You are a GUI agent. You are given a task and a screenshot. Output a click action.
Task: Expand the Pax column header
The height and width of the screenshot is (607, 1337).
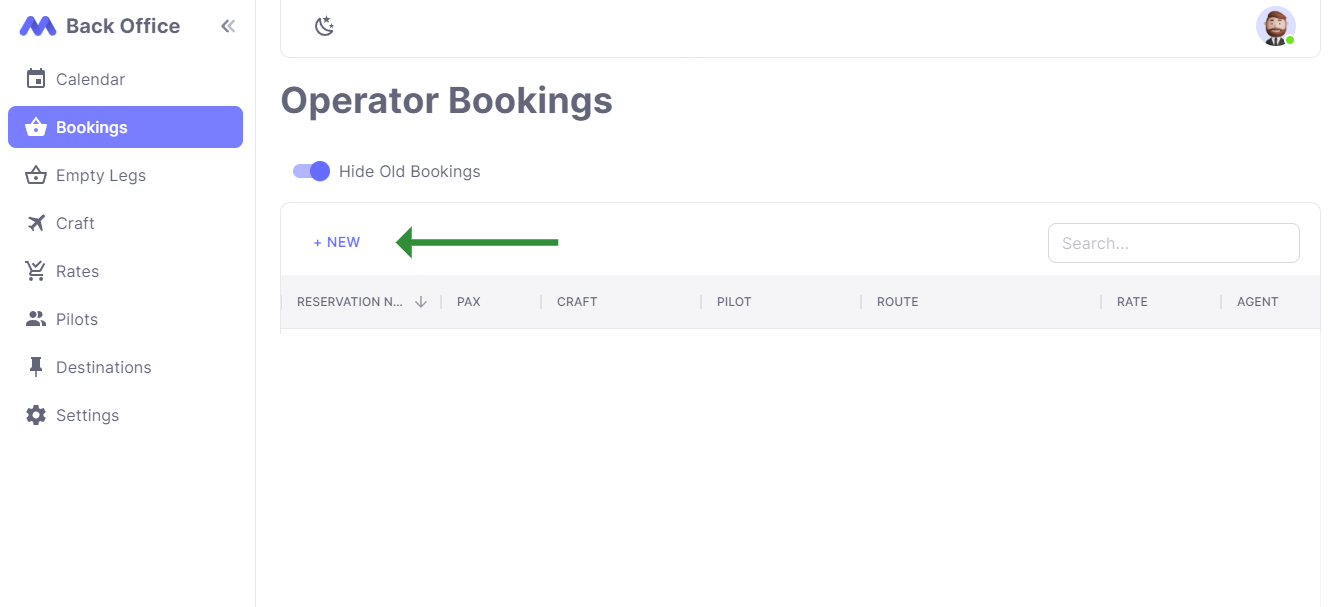click(468, 301)
